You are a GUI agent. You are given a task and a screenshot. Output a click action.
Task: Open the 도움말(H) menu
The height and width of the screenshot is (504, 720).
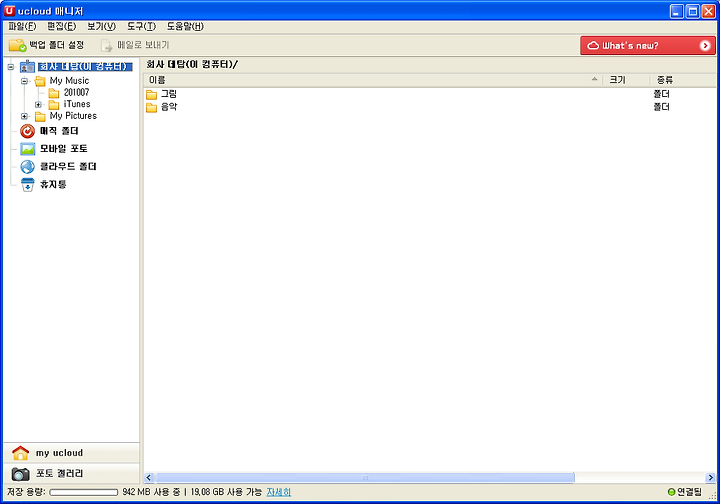coord(185,26)
